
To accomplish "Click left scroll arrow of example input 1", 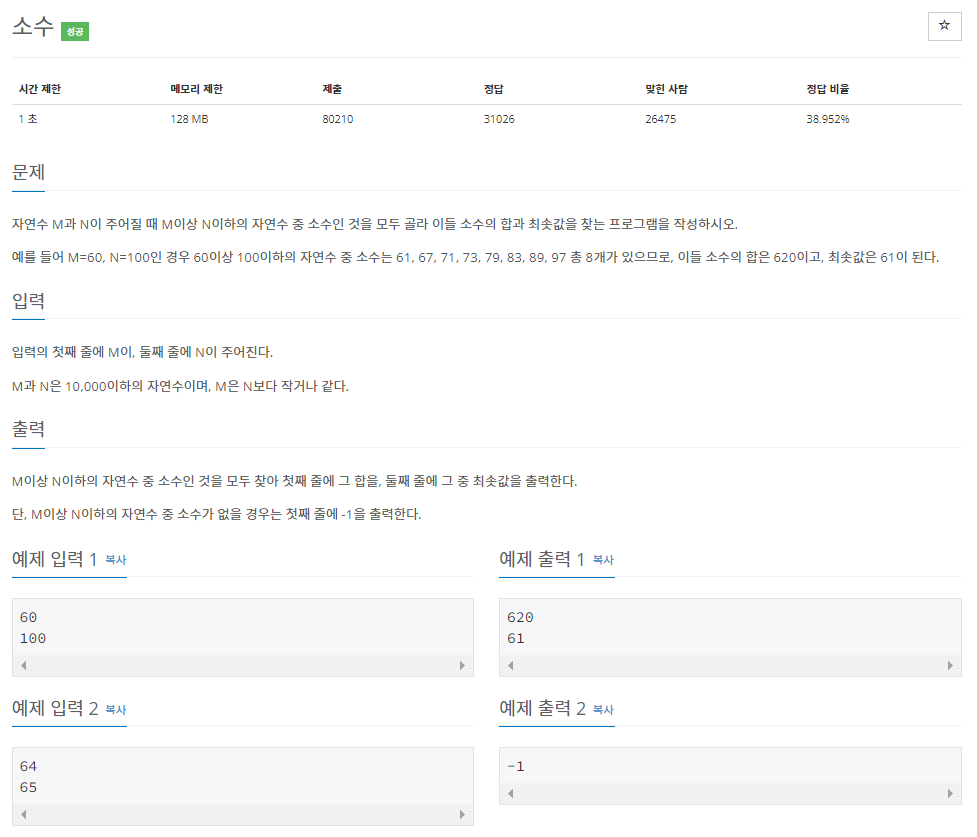I will (x=24, y=666).
